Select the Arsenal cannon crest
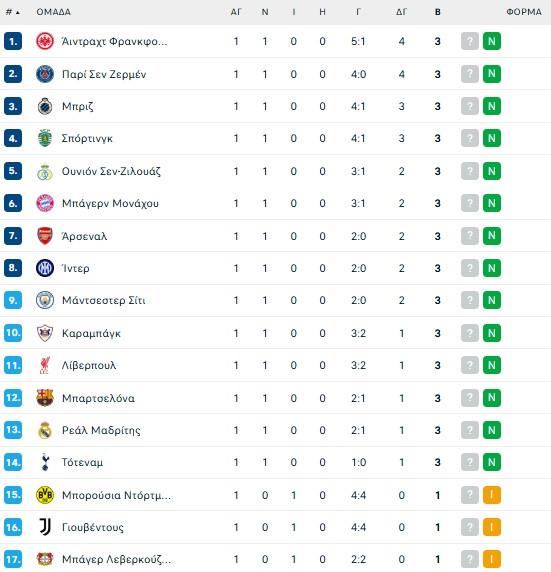551x572 pixels. (x=45, y=236)
